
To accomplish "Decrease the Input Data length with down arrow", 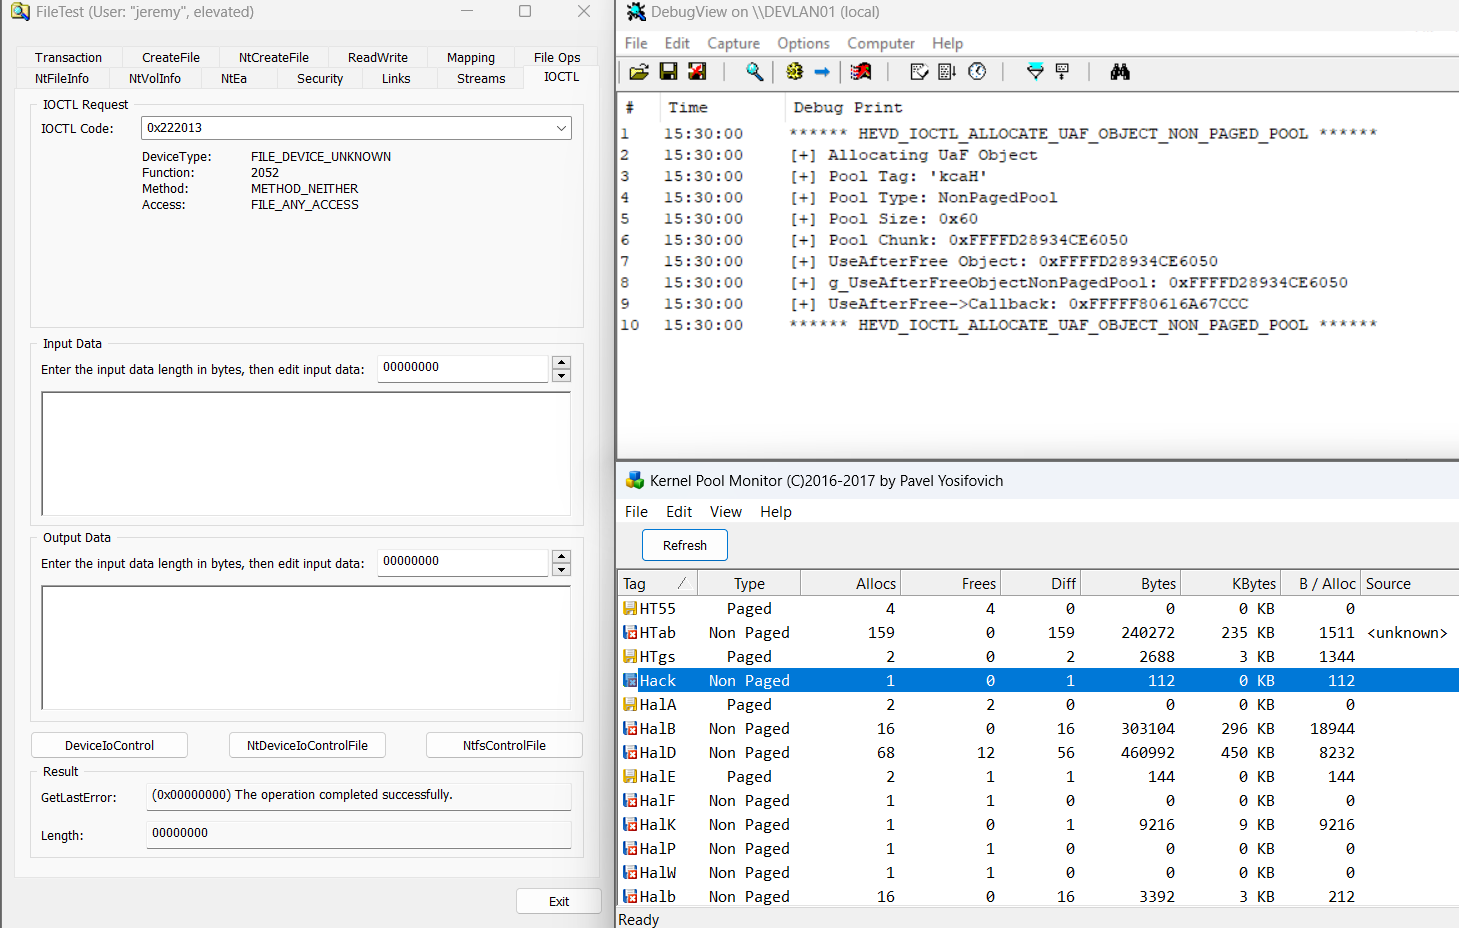I will click(561, 376).
